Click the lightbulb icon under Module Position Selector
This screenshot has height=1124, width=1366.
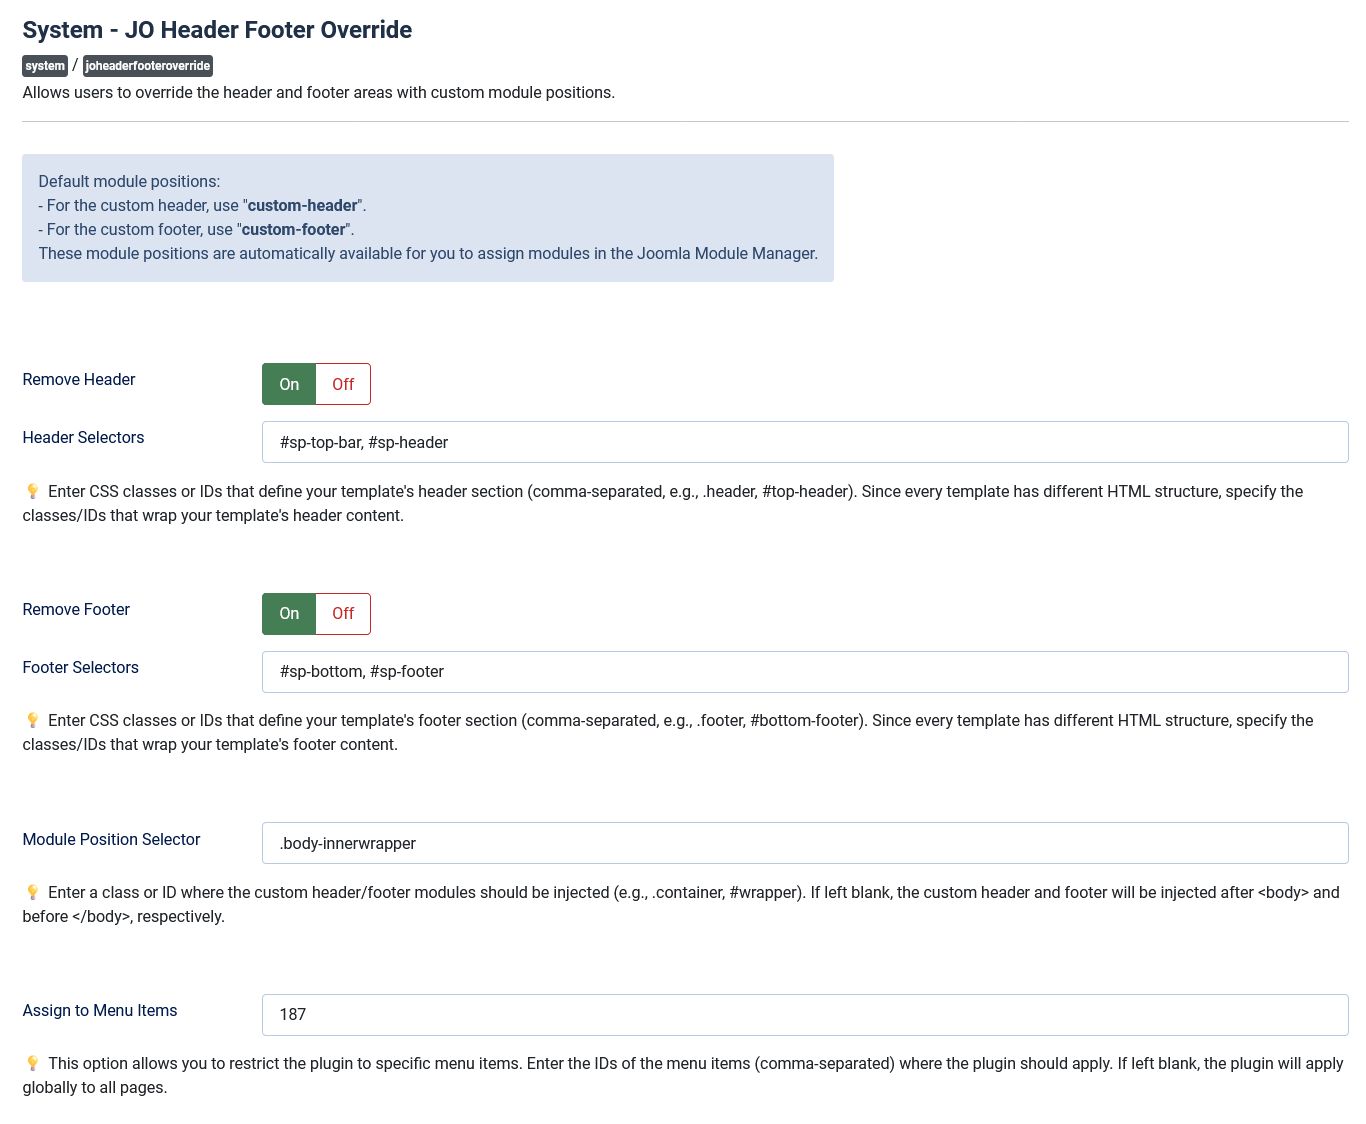point(32,892)
